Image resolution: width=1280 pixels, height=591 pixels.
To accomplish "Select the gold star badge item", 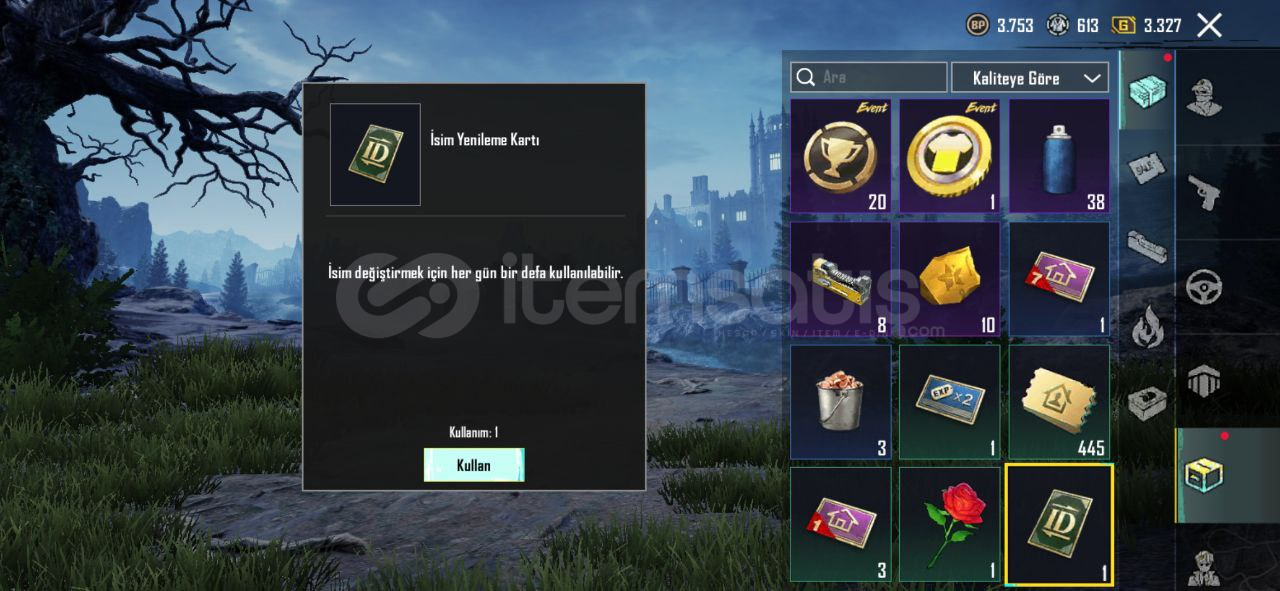I will coord(949,279).
